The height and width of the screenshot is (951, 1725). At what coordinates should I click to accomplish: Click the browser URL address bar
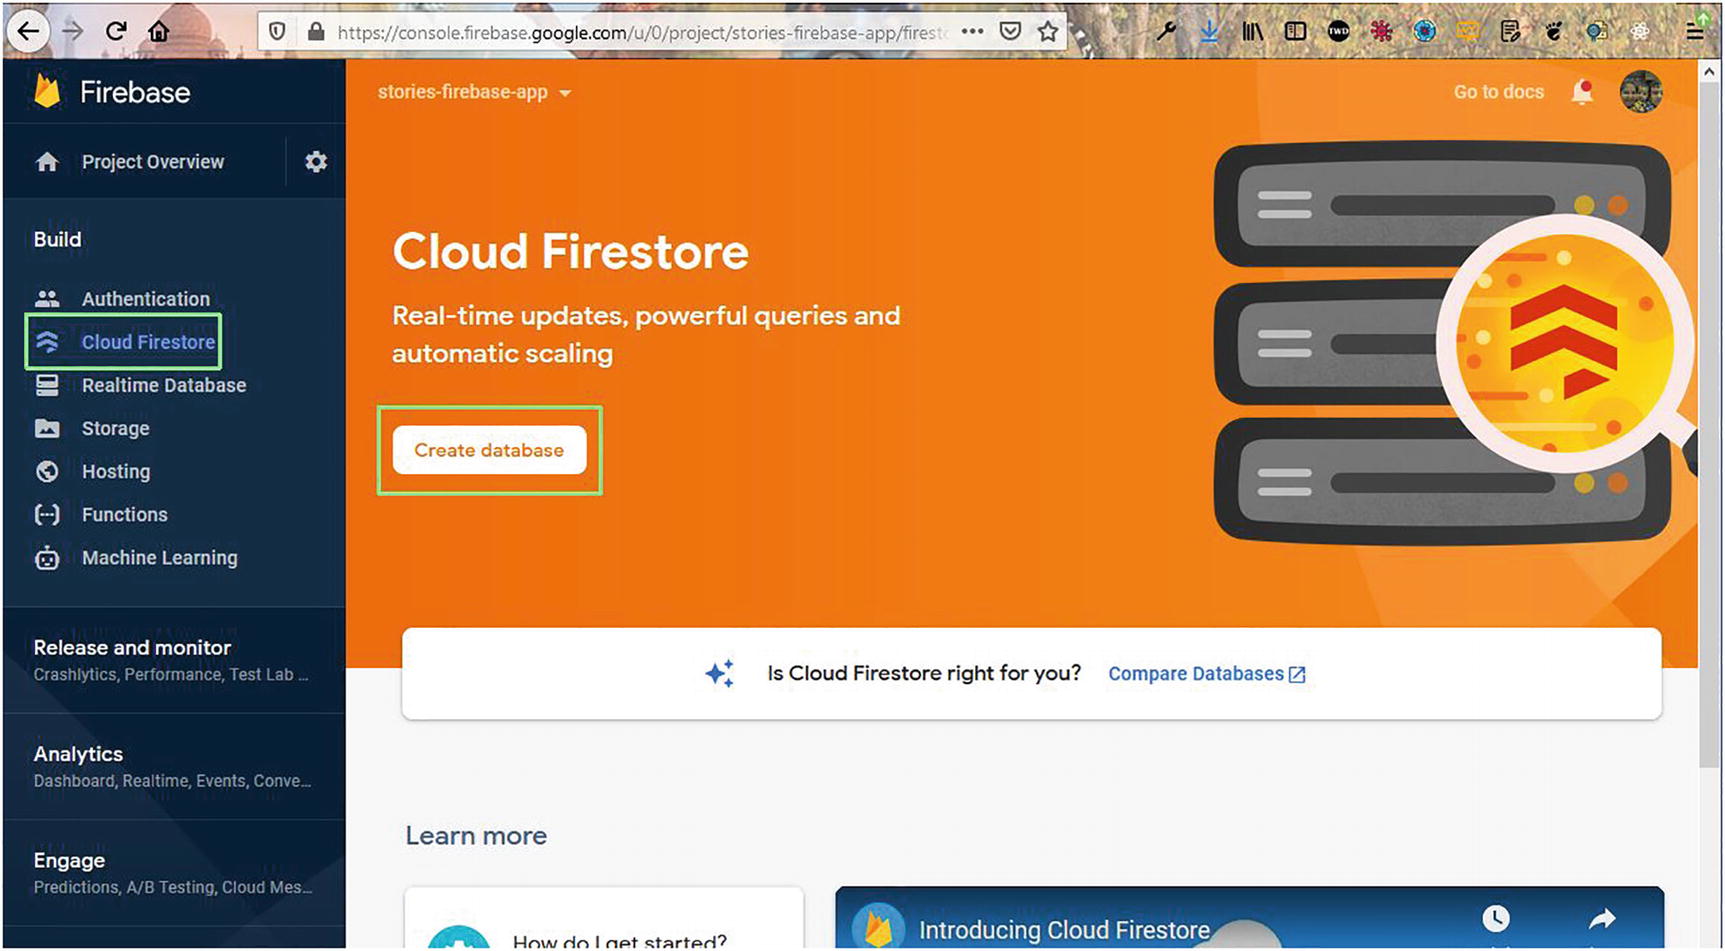coord(640,32)
